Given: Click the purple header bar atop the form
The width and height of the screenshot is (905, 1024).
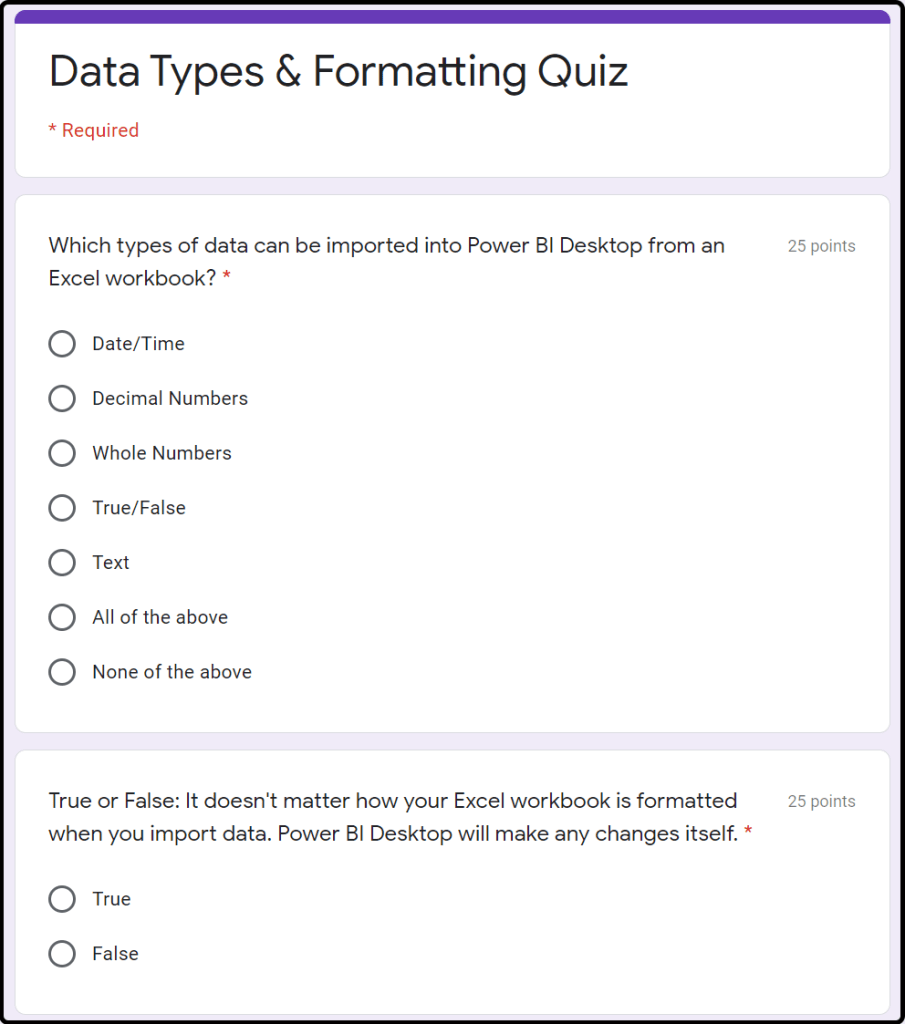Looking at the screenshot, I should [452, 17].
